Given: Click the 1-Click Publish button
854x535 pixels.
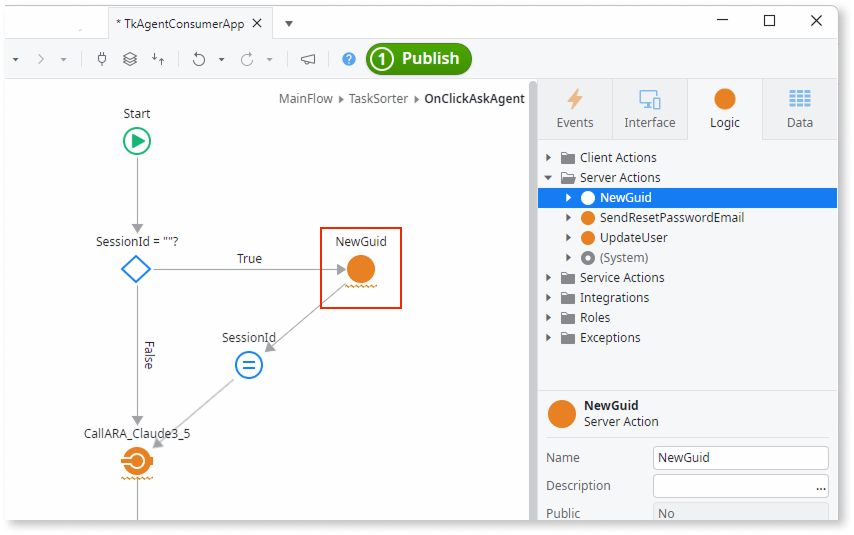Looking at the screenshot, I should pyautogui.click(x=419, y=59).
